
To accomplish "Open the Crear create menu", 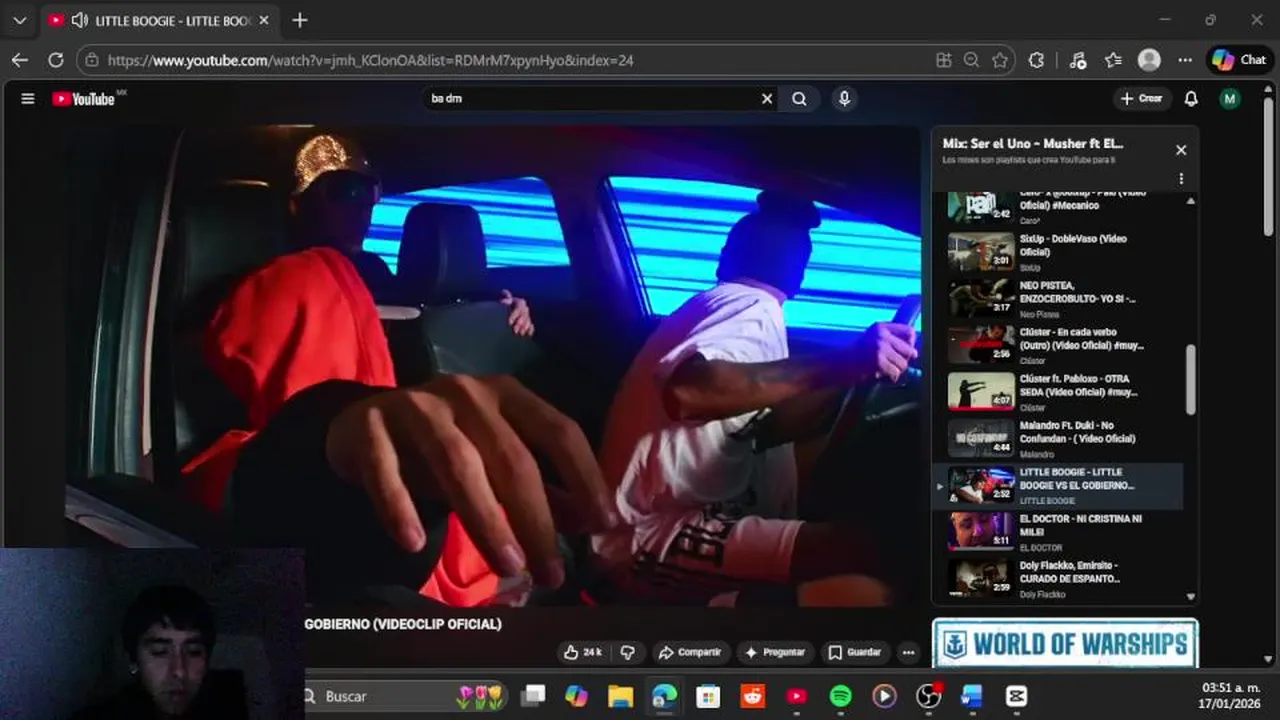I will click(x=1142, y=99).
